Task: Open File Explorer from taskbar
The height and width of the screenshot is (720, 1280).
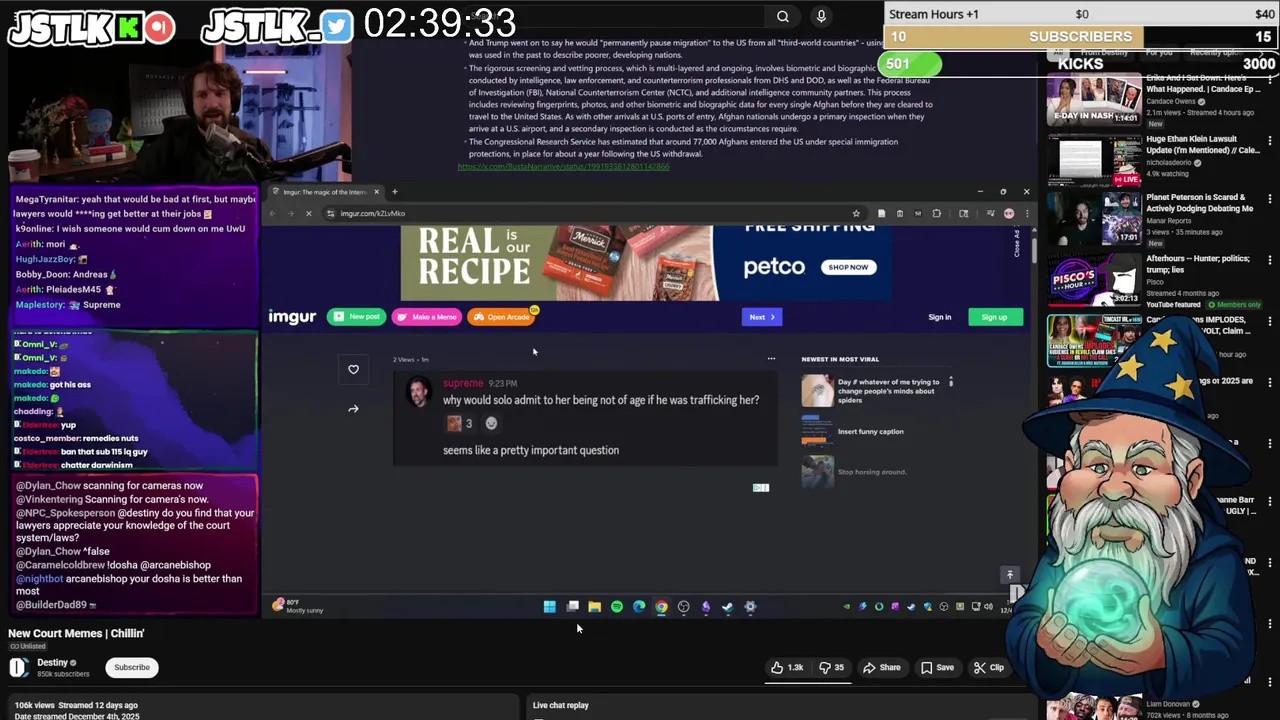Action: coord(594,607)
